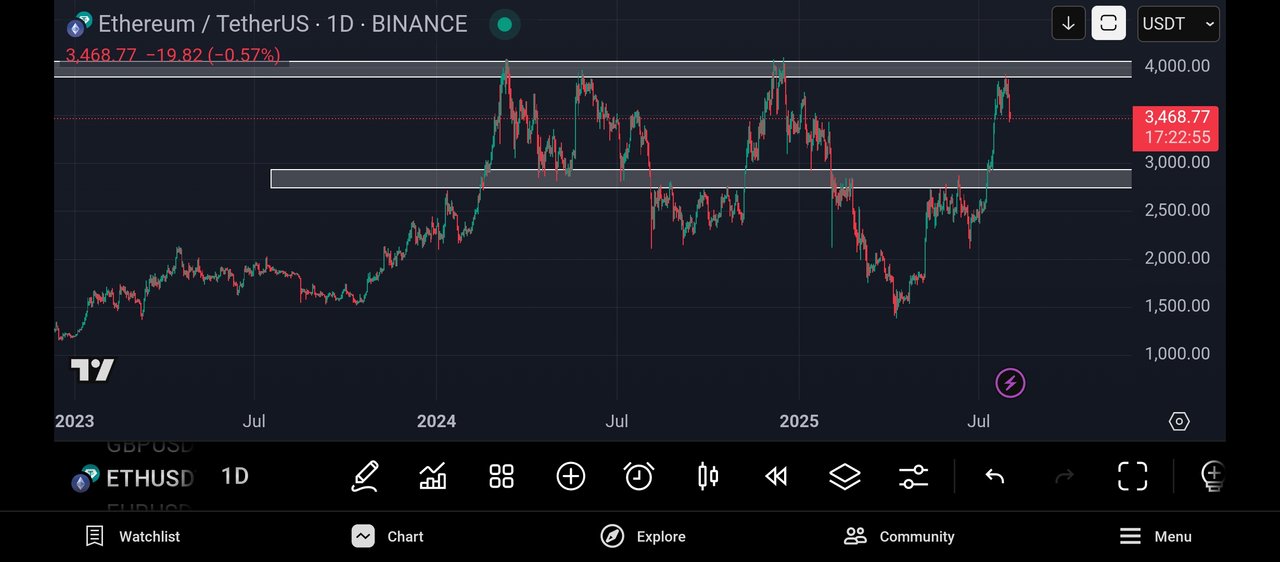Click the purple lightning flash icon

click(1010, 382)
